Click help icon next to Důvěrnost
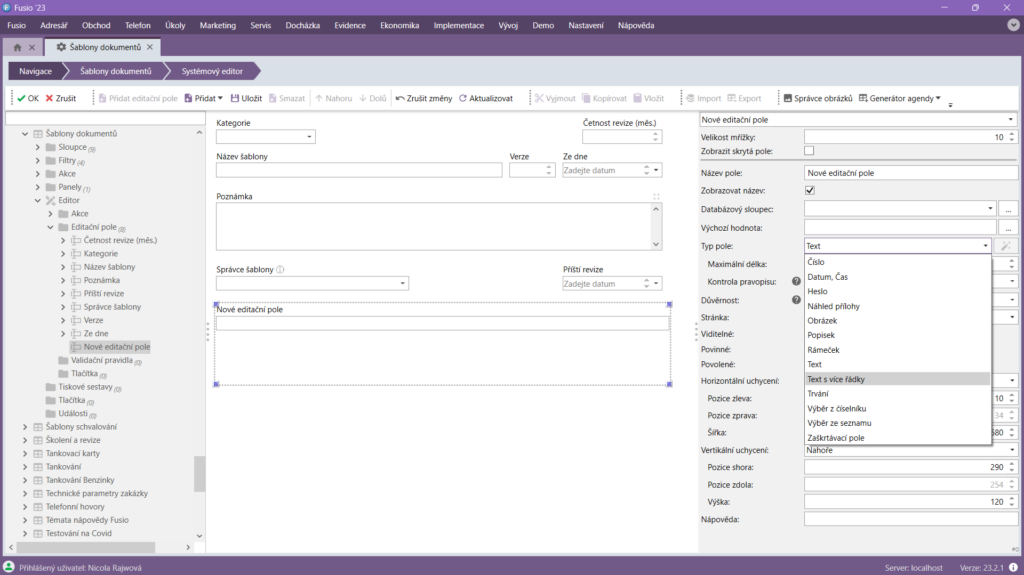 [x=796, y=299]
